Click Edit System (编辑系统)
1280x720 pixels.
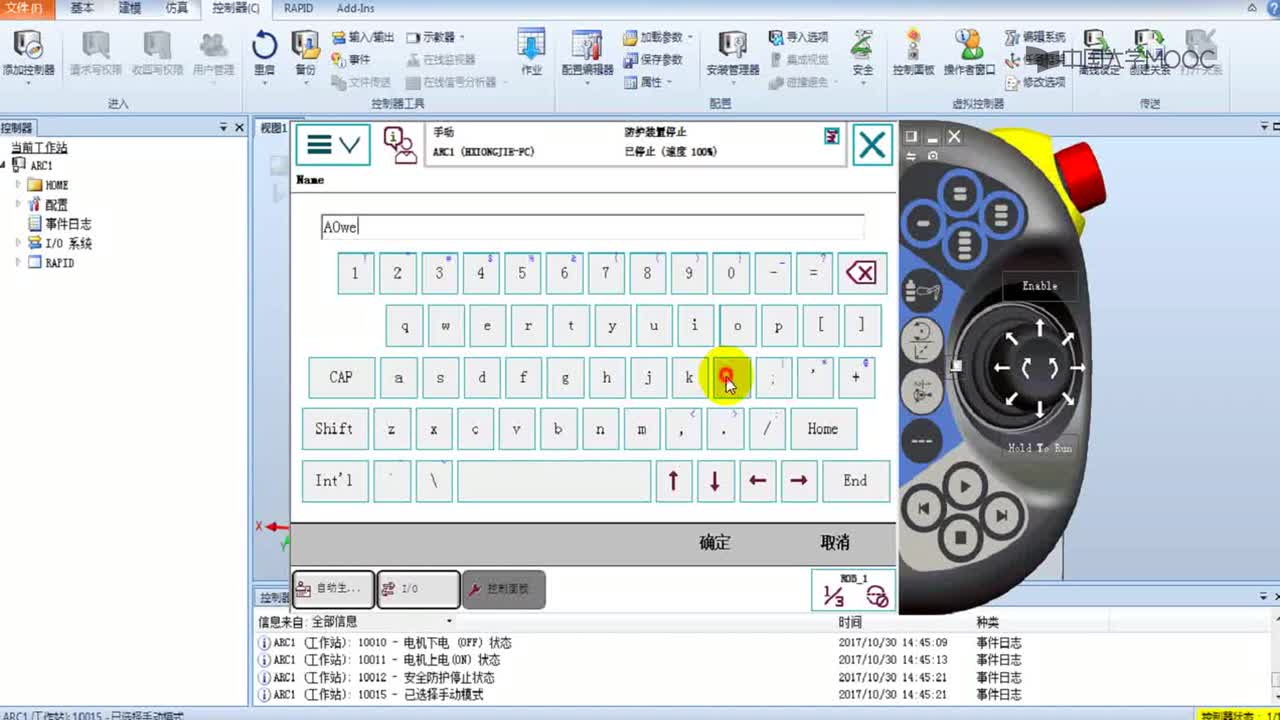(x=1035, y=37)
